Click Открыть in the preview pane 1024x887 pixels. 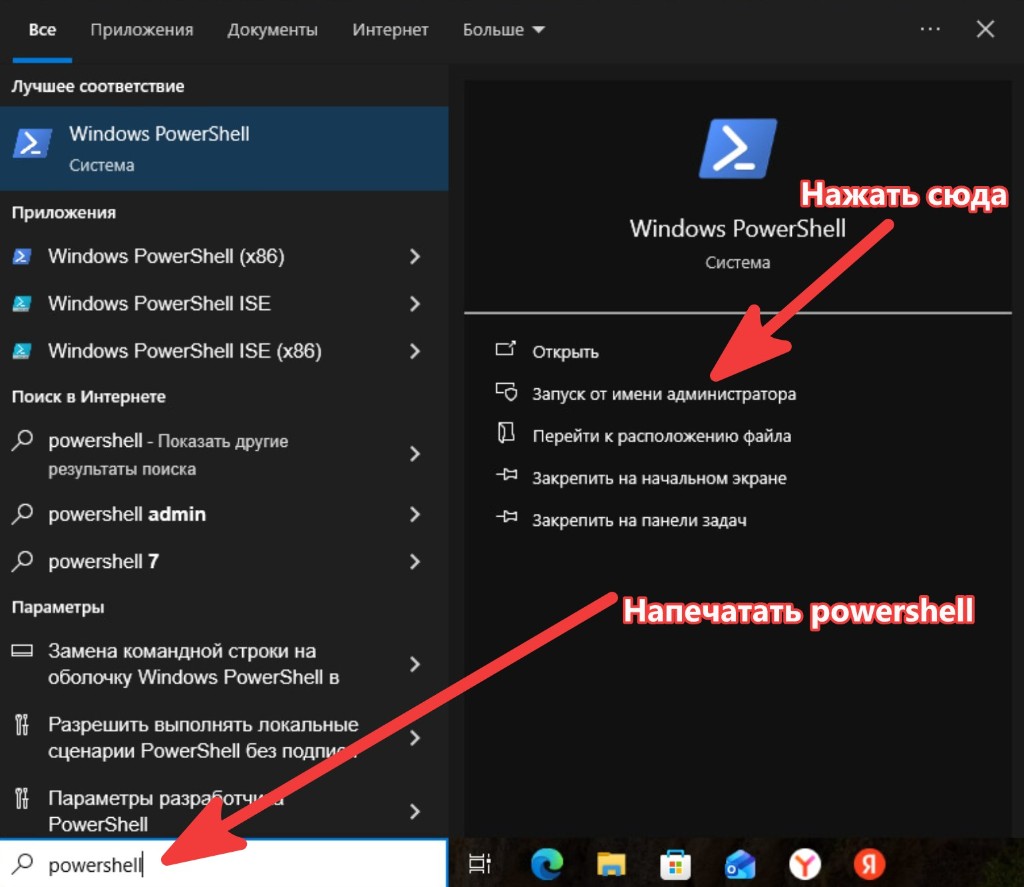566,352
